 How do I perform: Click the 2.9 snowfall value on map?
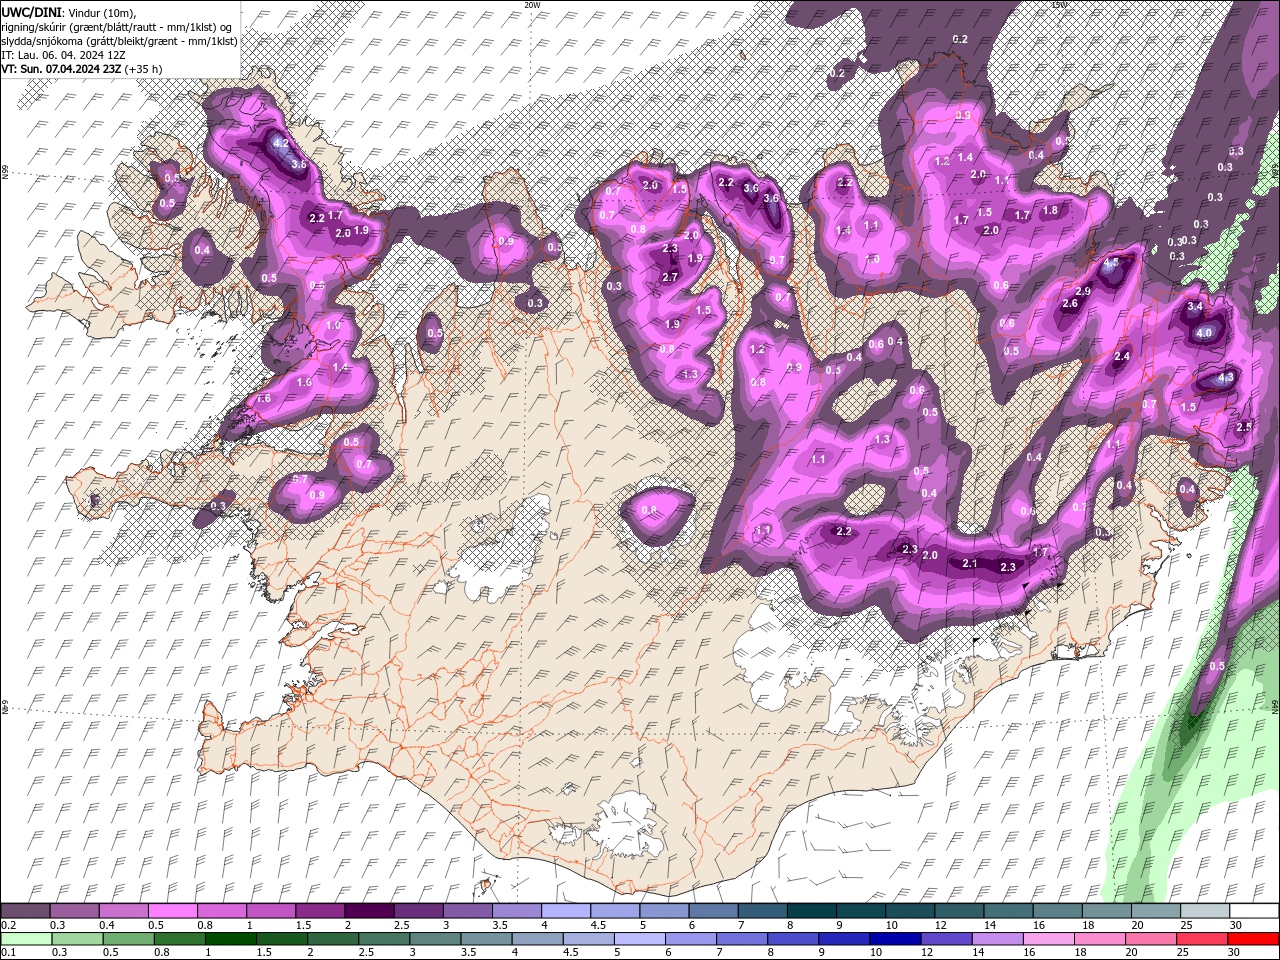click(1083, 291)
